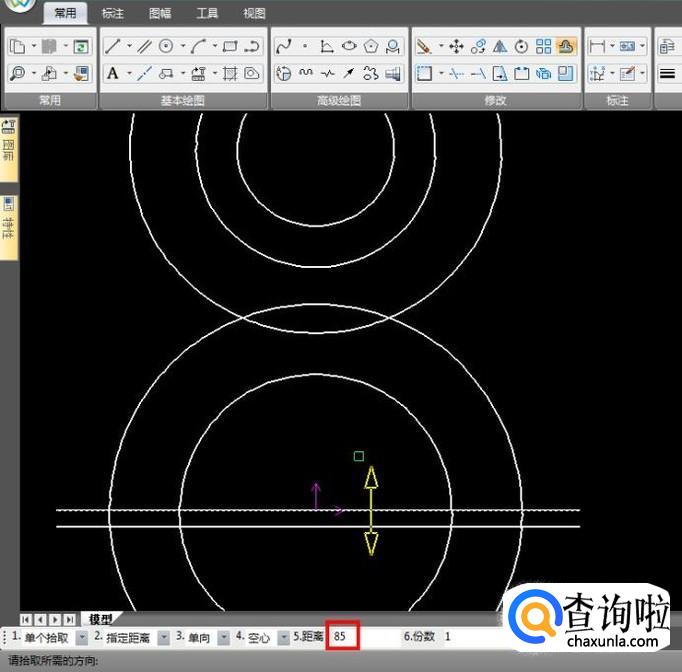Click the Mirror tool icon
682x672 pixels.
(x=500, y=46)
